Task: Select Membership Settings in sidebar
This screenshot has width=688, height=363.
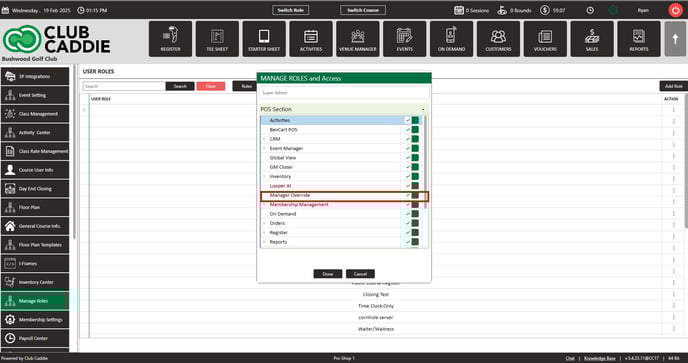Action: (x=35, y=320)
